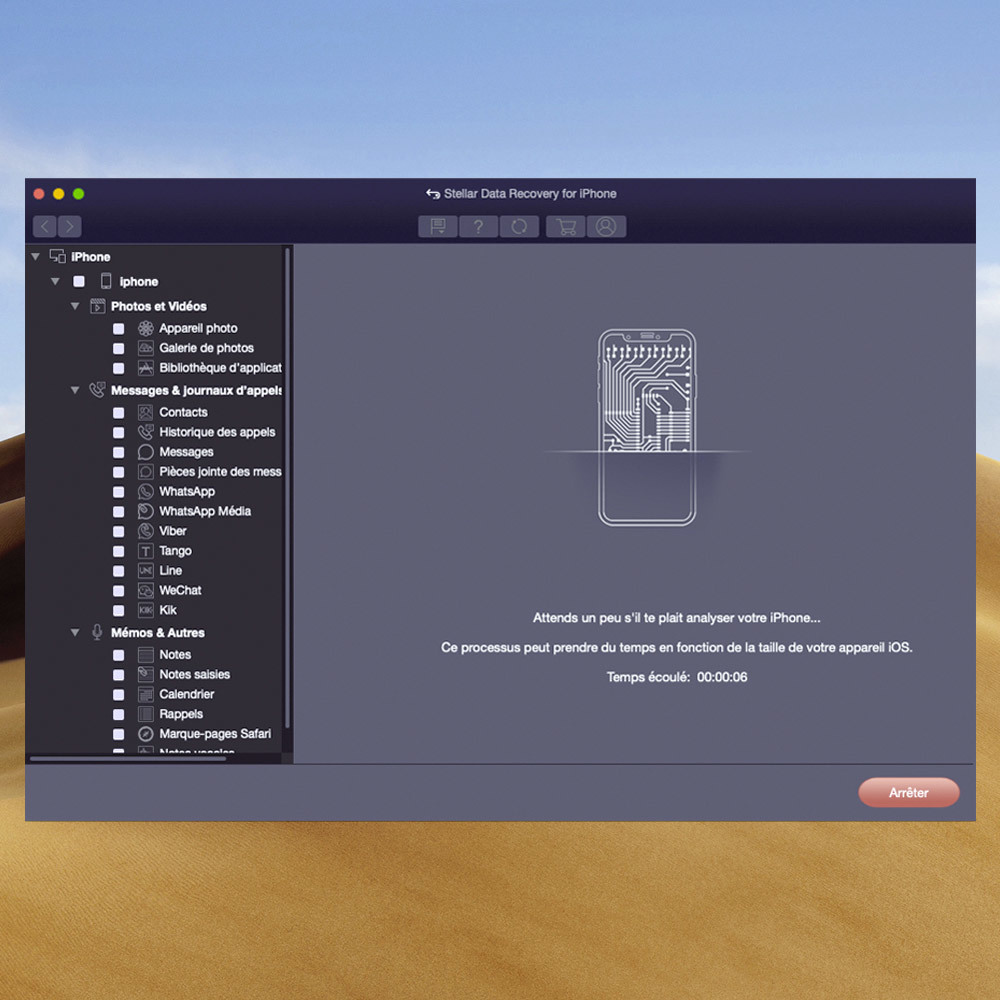Click the Viber icon

coord(146,531)
